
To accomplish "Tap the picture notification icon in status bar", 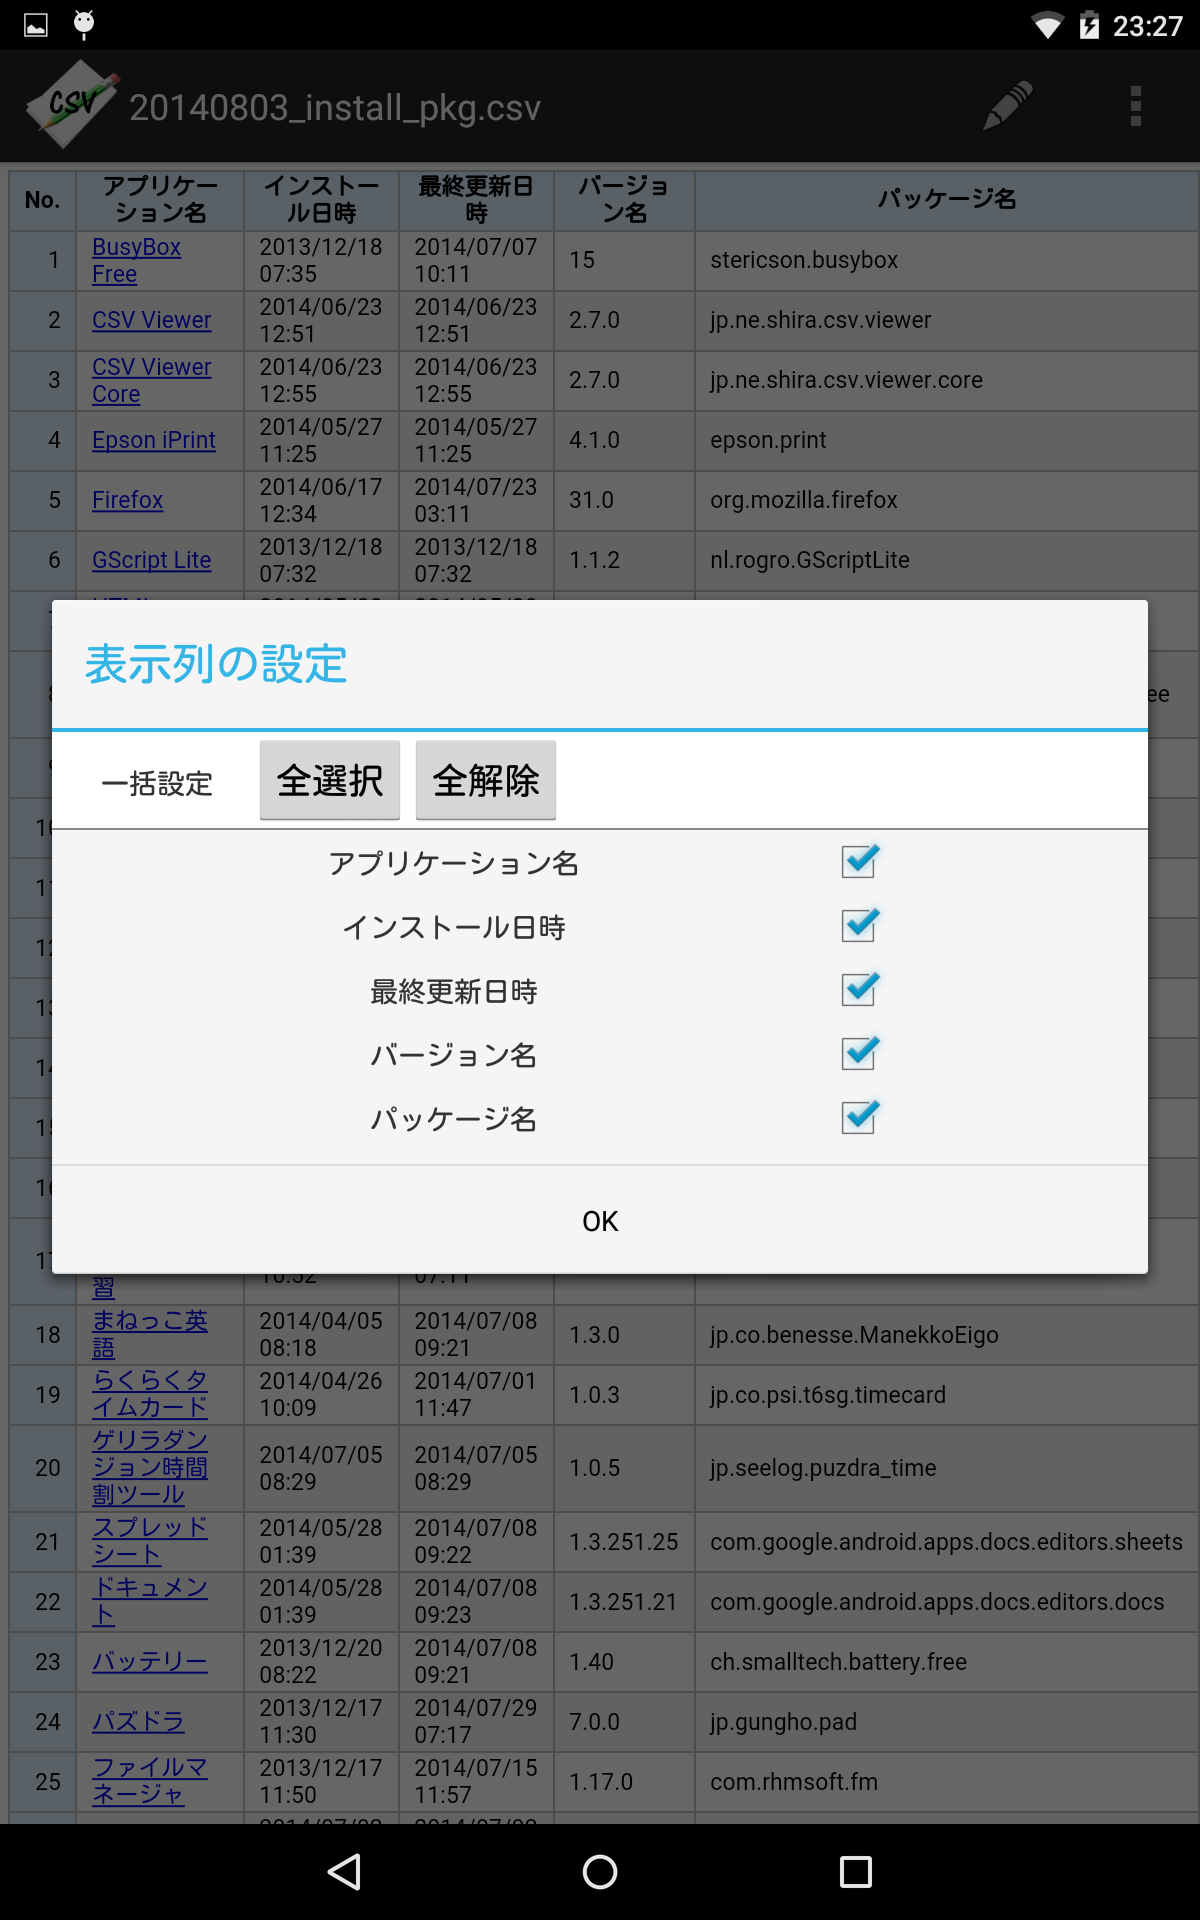I will coord(36,25).
